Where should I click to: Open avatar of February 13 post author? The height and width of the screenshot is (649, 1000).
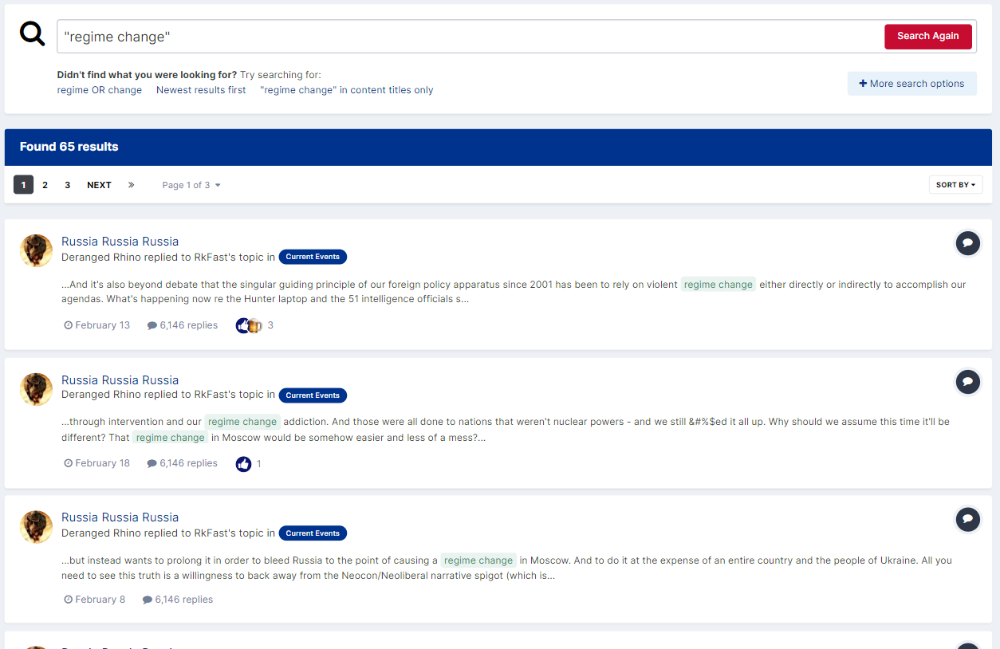[36, 250]
